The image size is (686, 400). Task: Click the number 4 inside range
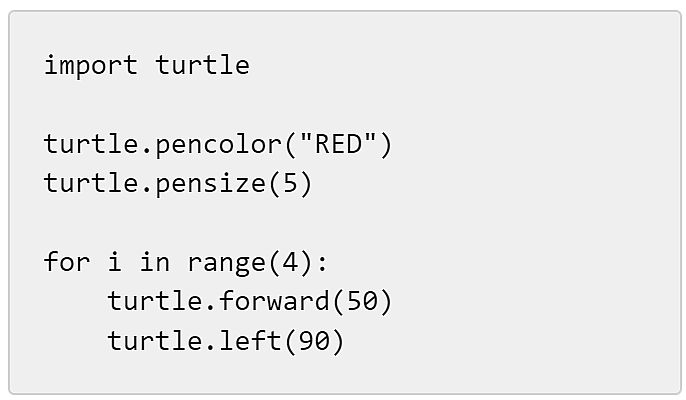[290, 262]
